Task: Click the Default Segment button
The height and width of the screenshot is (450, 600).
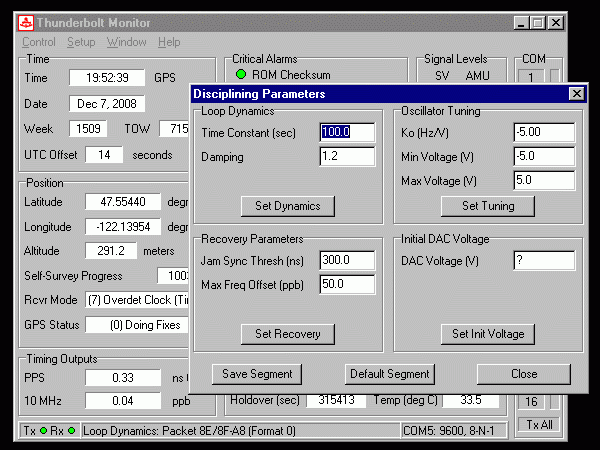Action: click(390, 374)
